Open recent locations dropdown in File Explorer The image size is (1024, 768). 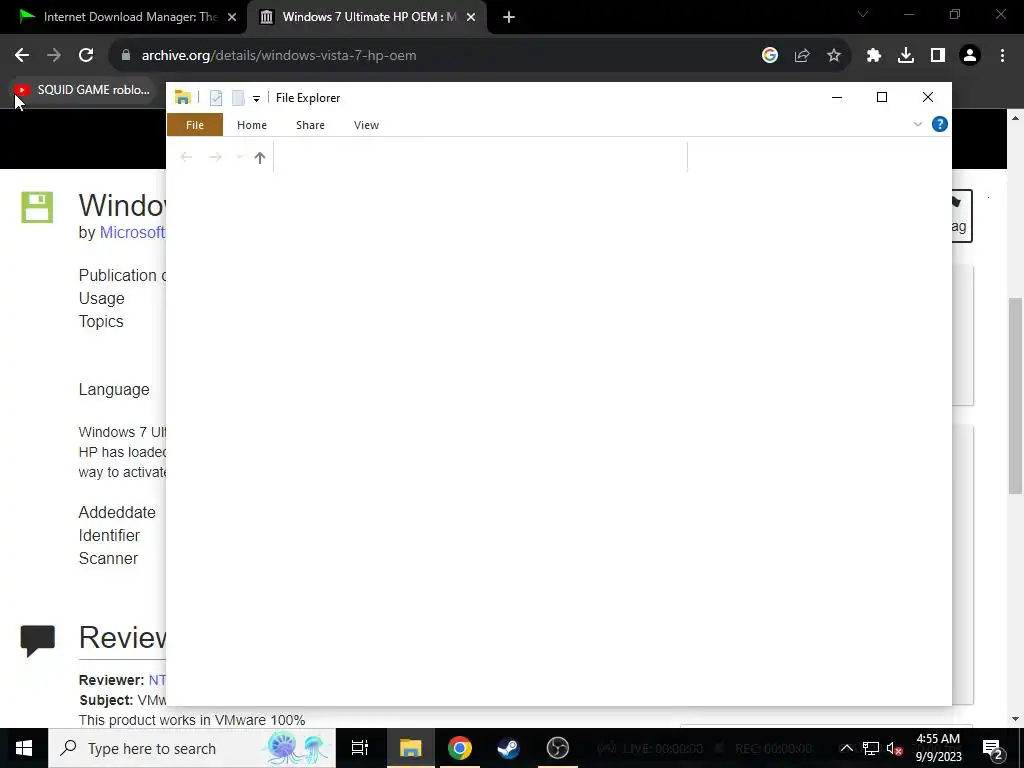(x=239, y=157)
